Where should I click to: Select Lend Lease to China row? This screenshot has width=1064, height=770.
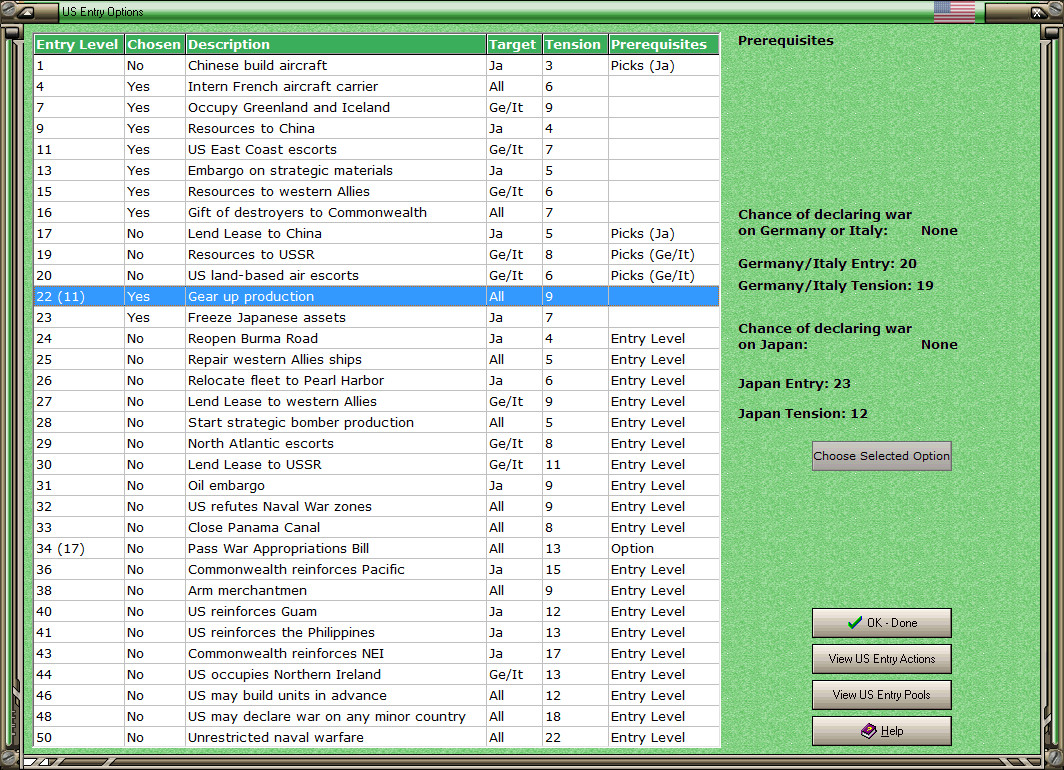tap(377, 234)
